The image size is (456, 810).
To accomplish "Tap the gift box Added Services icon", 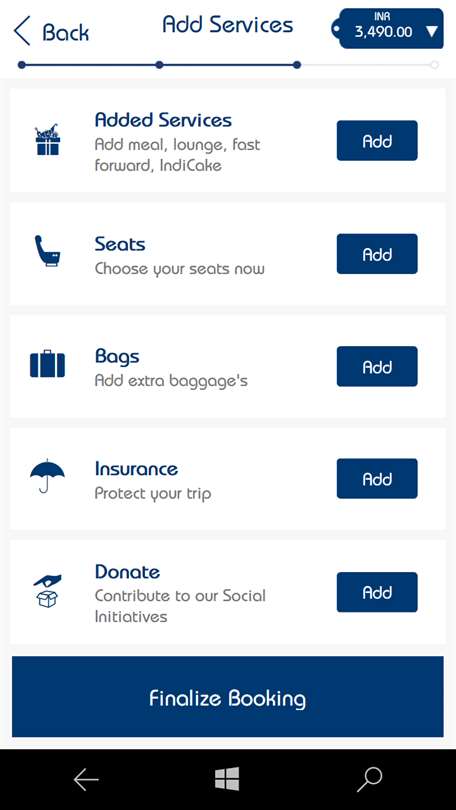I will coord(48,140).
